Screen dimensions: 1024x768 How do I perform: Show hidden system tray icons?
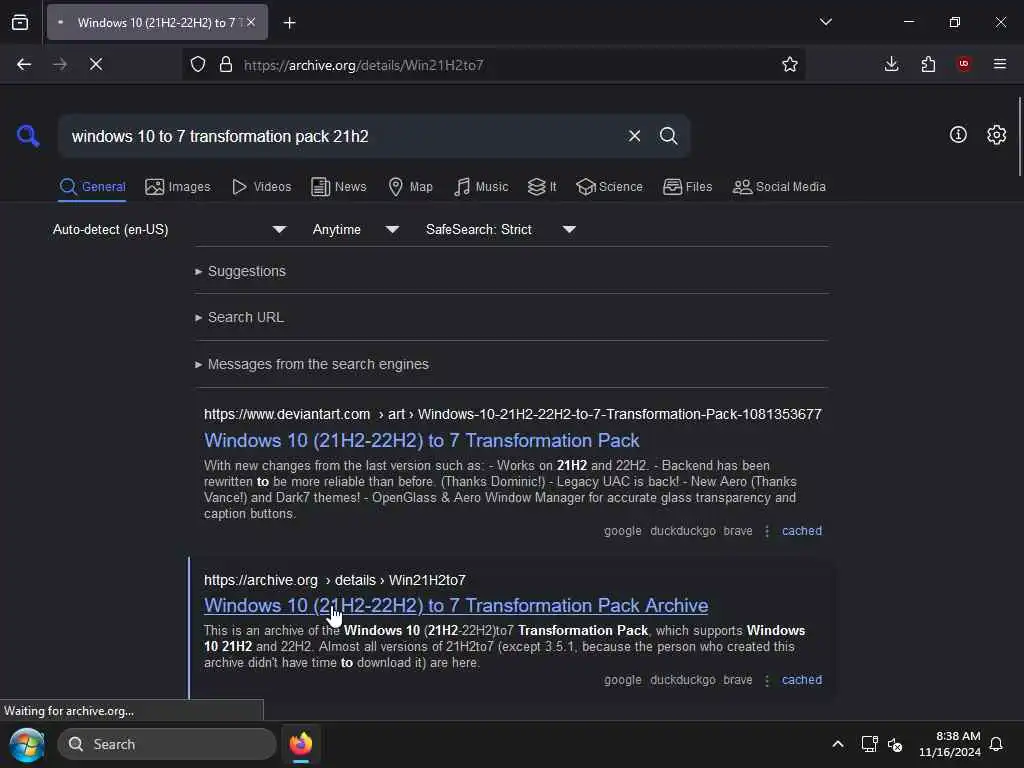(x=837, y=744)
